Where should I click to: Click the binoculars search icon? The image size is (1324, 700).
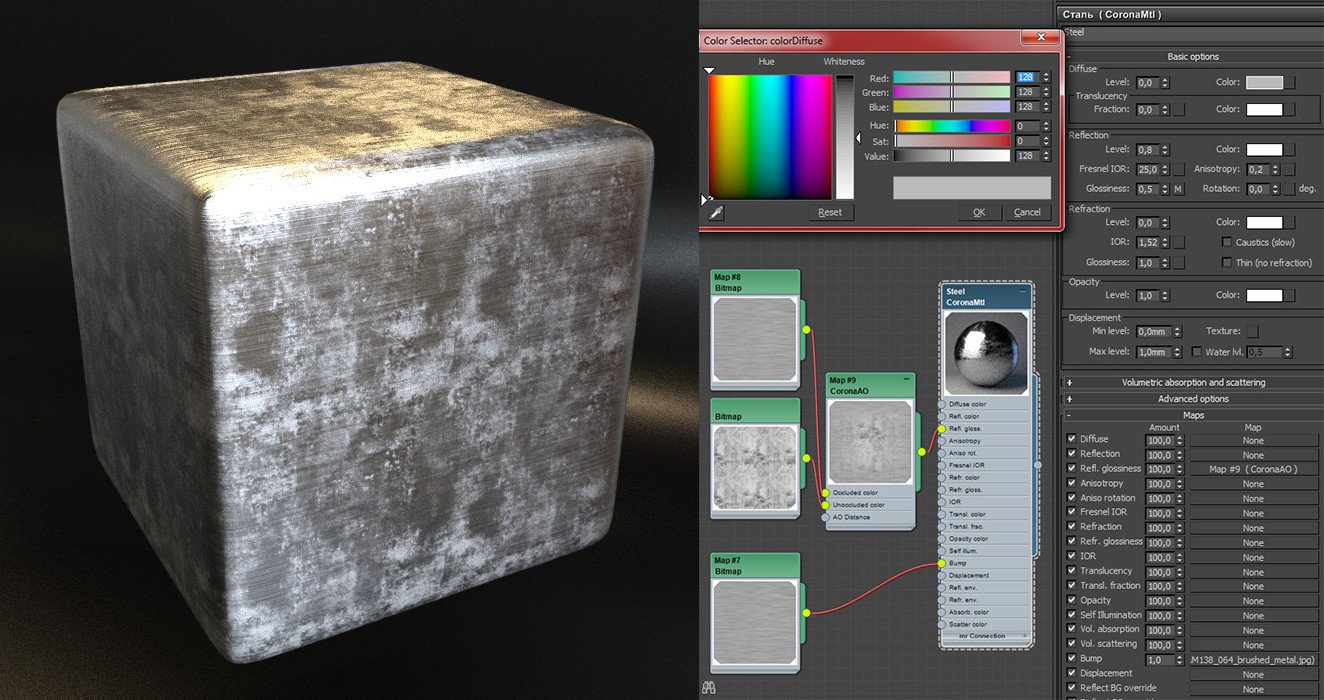pos(709,687)
